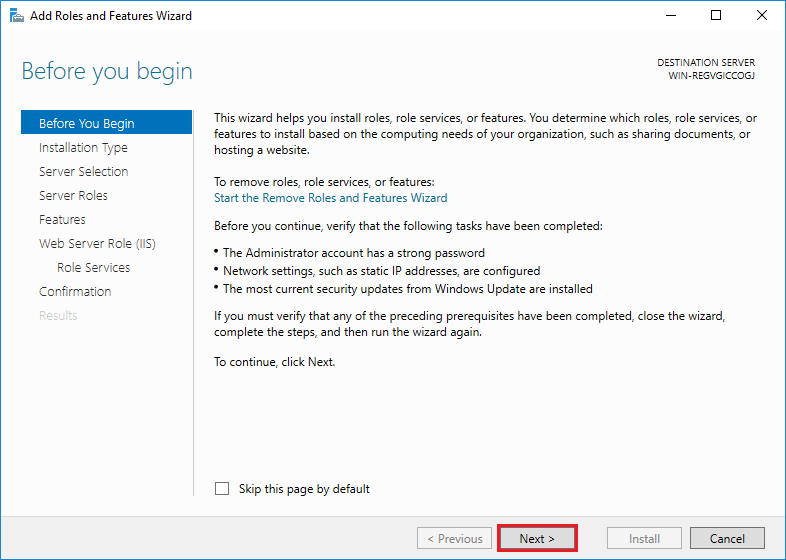Switch to Server Roles step

coord(73,196)
